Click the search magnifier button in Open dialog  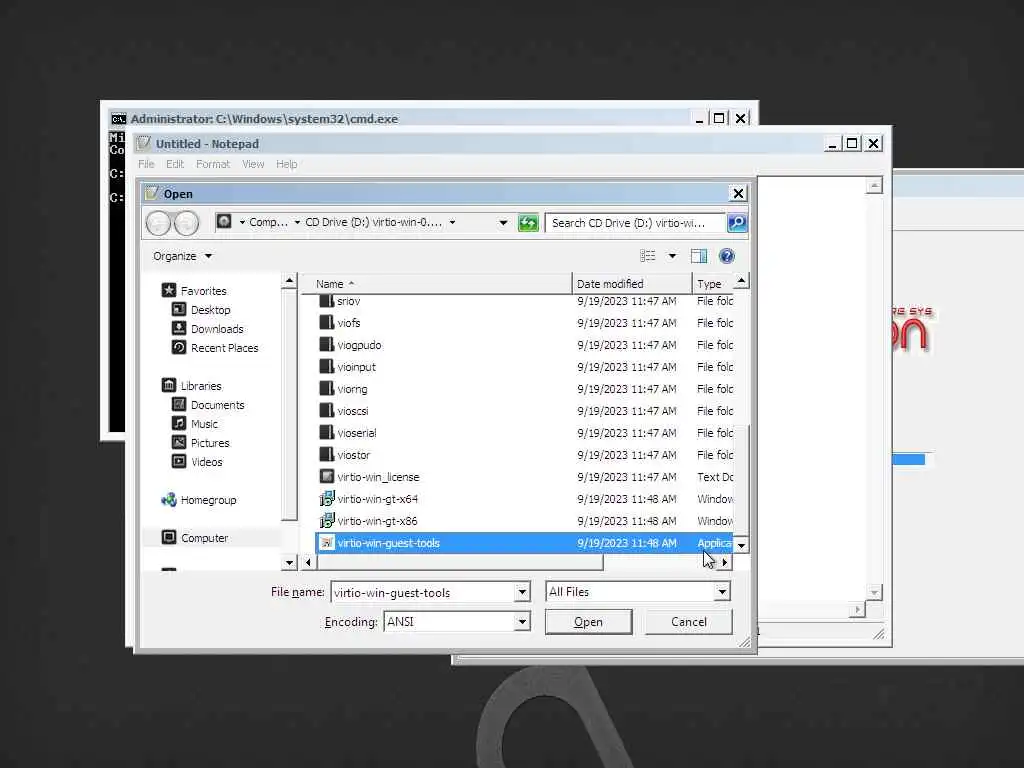point(737,223)
